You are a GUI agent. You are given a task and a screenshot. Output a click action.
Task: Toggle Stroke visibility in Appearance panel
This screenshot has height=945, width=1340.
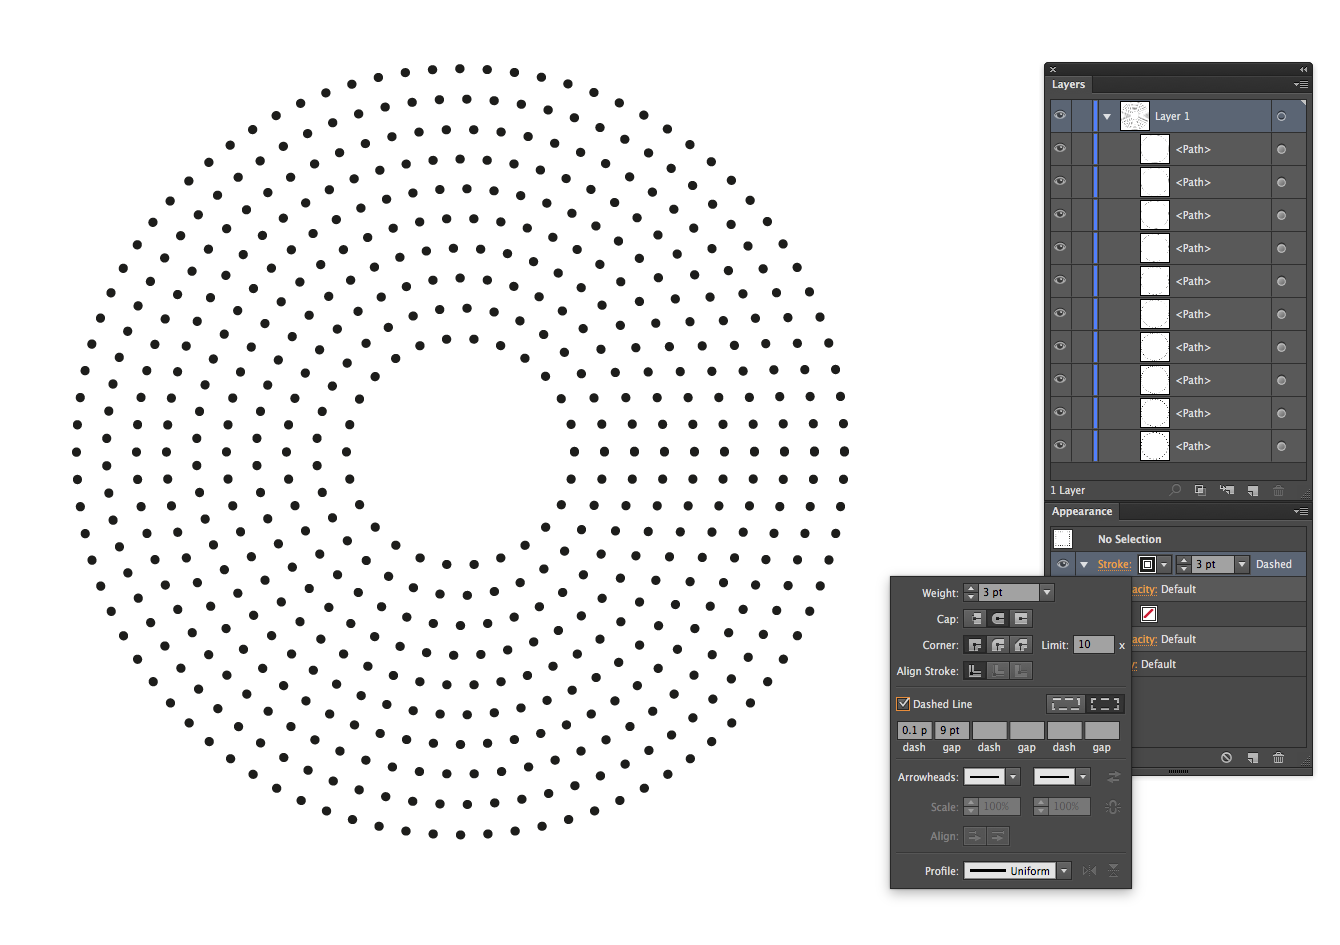[1063, 564]
